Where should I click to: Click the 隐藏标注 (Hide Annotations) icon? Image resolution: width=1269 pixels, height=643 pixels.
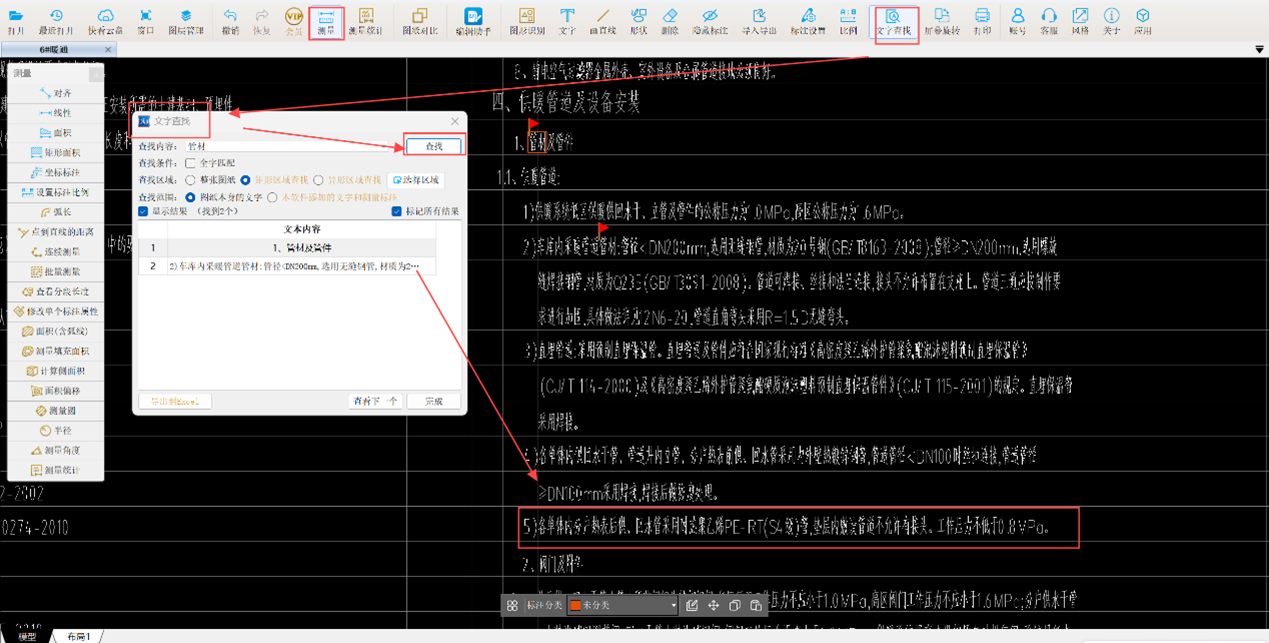709,22
